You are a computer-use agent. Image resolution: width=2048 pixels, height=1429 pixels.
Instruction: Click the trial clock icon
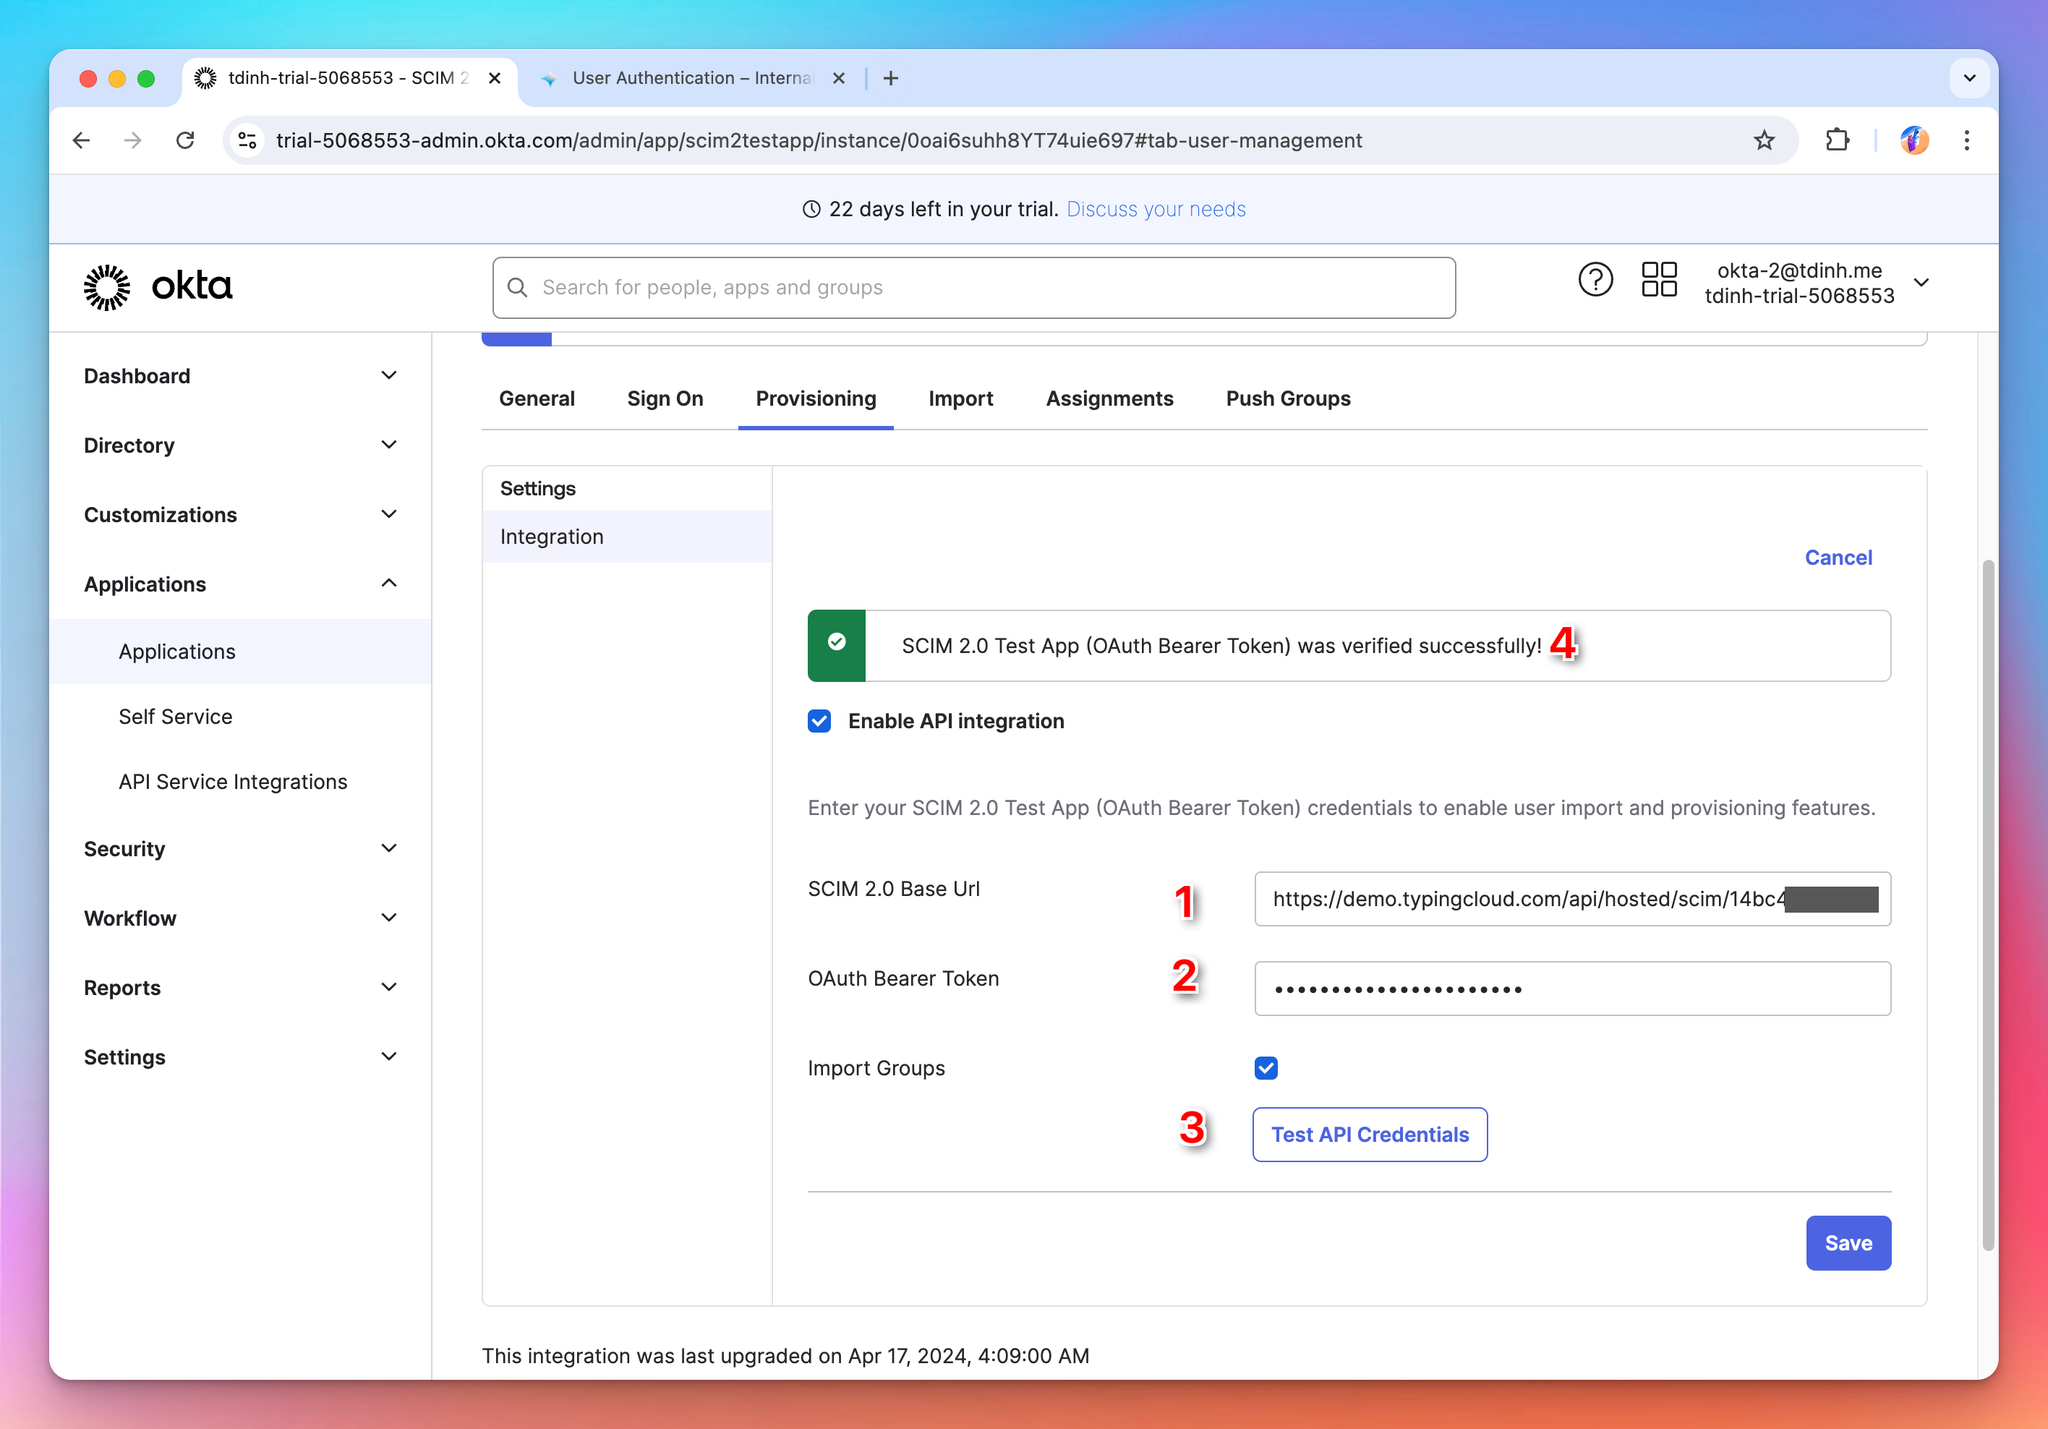(x=812, y=209)
